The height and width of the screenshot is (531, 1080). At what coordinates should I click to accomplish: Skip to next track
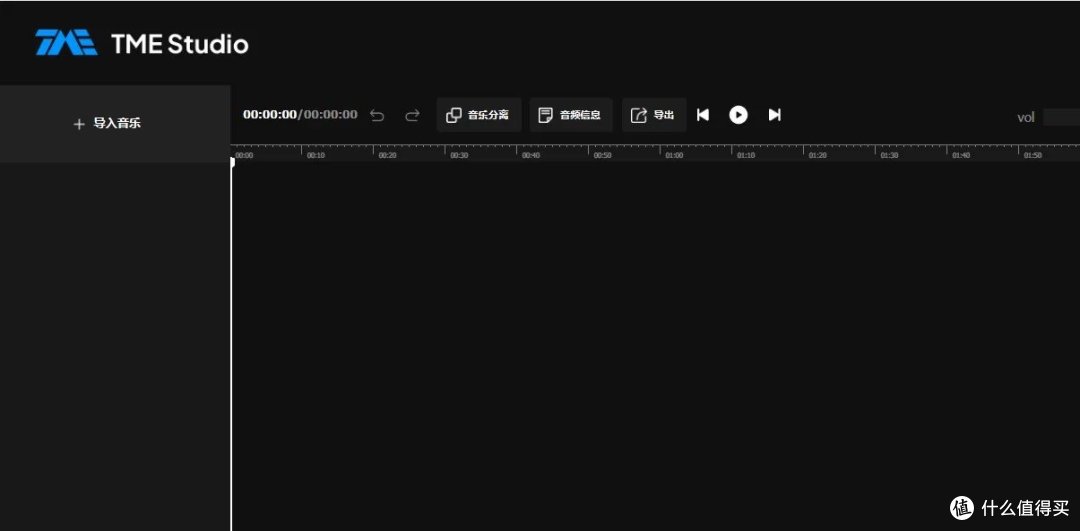pos(774,115)
